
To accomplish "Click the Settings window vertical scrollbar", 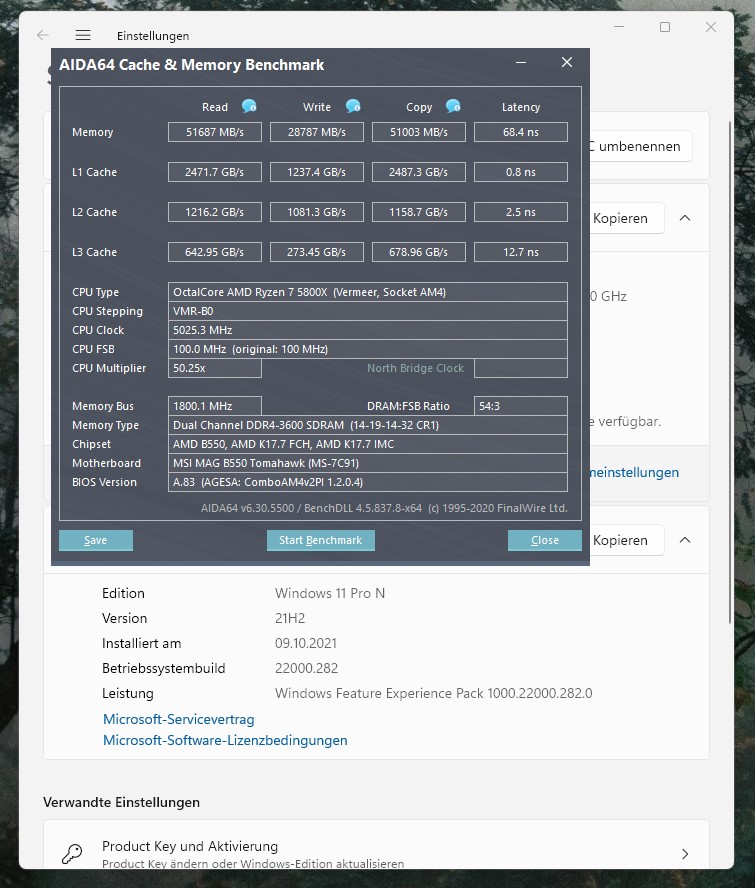I will pyautogui.click(x=730, y=372).
